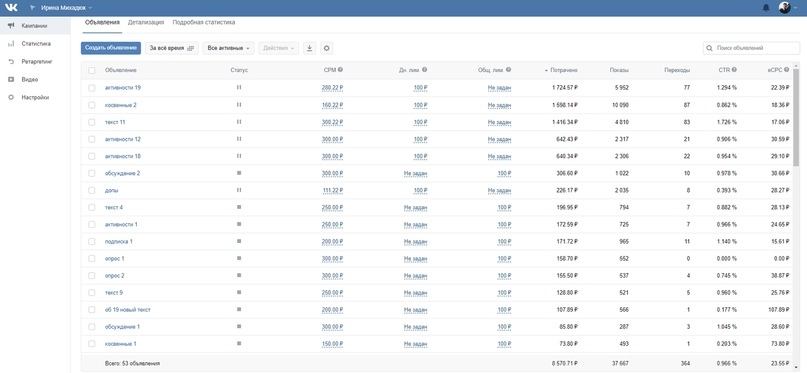Focus the Поиск объявлений search field
Image resolution: width=807 pixels, height=373 pixels.
[752, 48]
